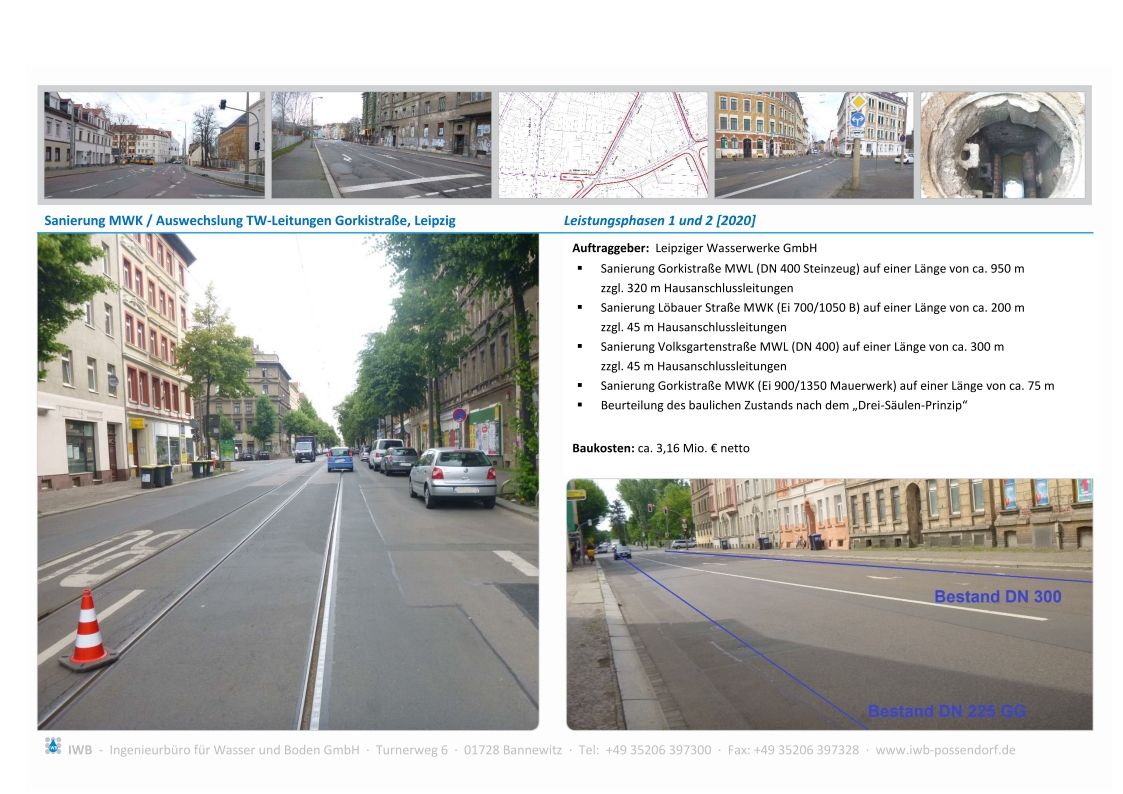
Task: Click the large street photo with traffic cone
Action: (x=287, y=481)
